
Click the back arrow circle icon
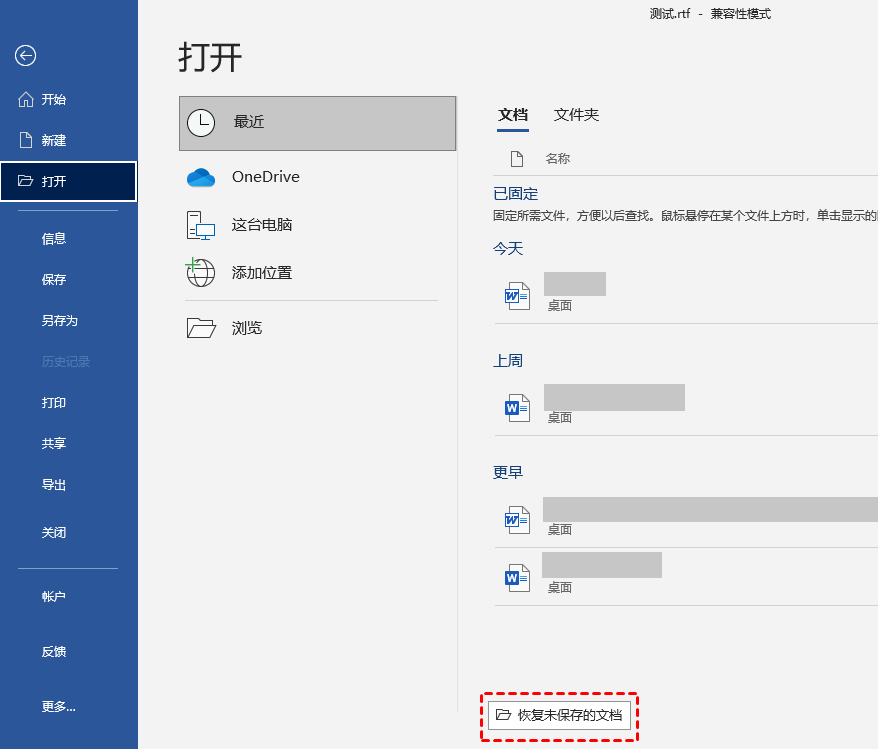point(25,55)
